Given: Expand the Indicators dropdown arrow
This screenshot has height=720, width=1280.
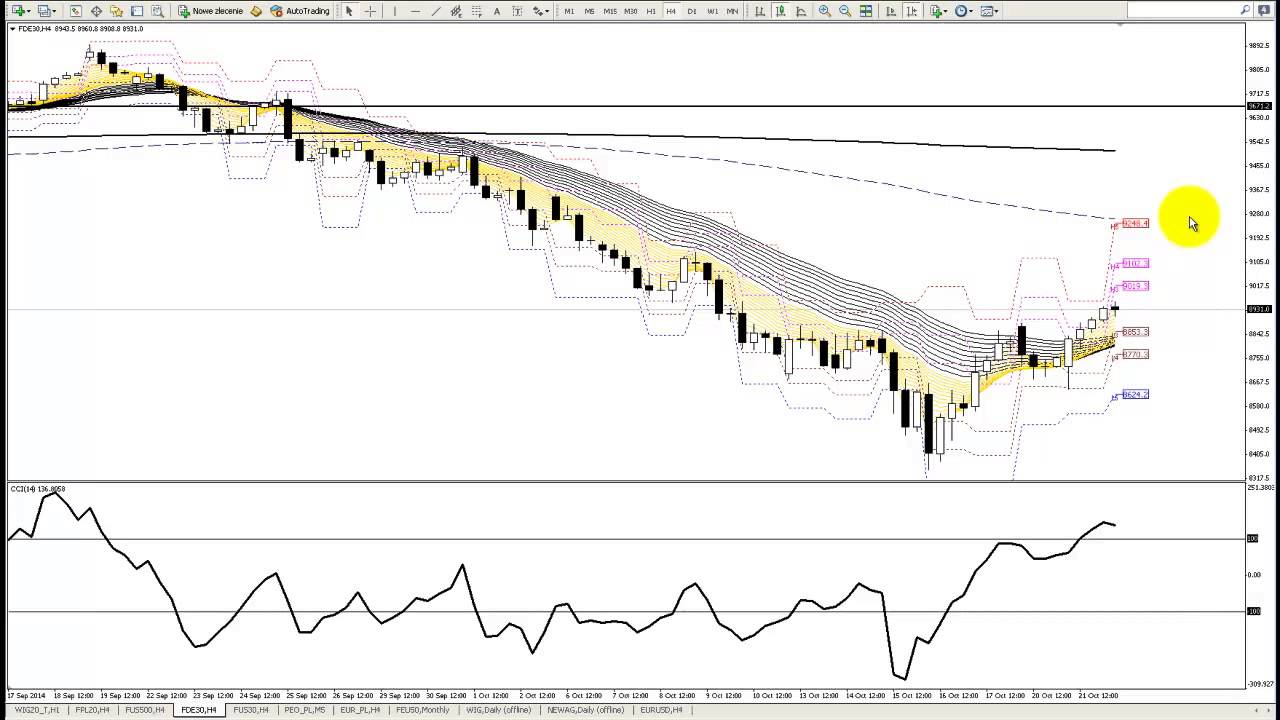Looking at the screenshot, I should pyautogui.click(x=946, y=11).
